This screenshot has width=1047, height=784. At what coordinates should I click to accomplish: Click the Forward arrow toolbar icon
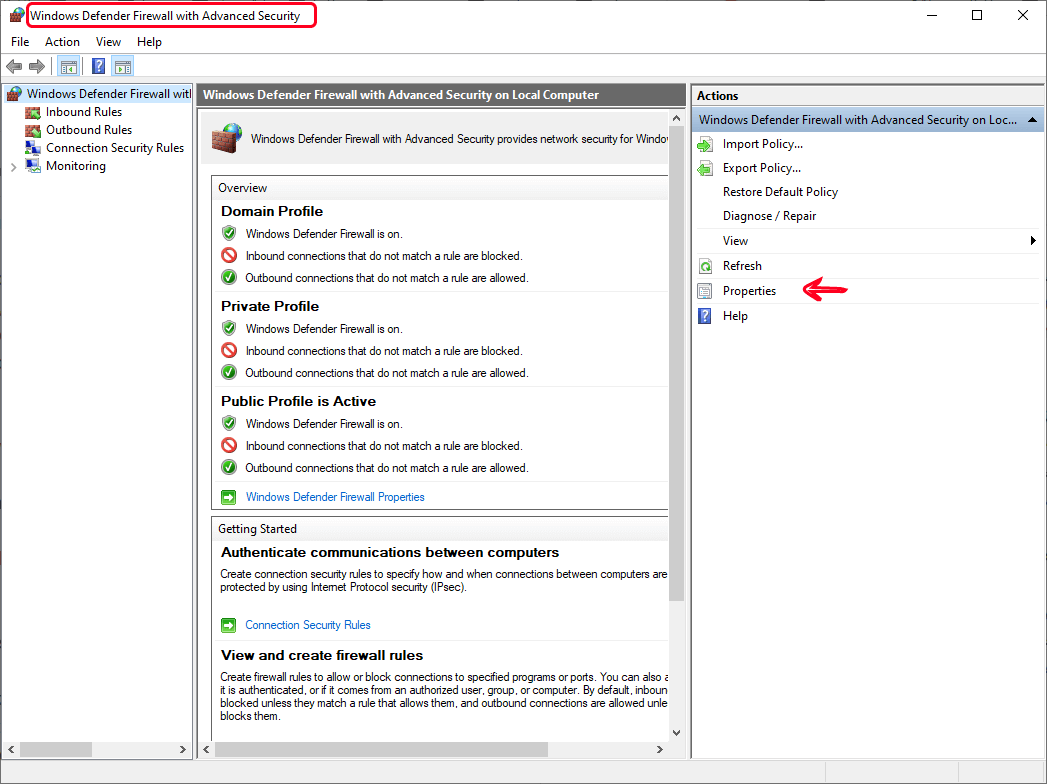[37, 67]
